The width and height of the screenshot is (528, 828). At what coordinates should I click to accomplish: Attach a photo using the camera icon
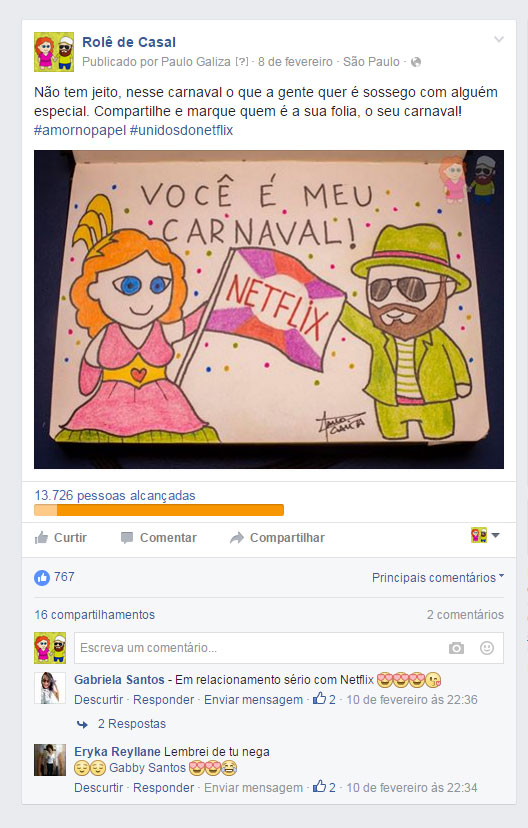456,648
